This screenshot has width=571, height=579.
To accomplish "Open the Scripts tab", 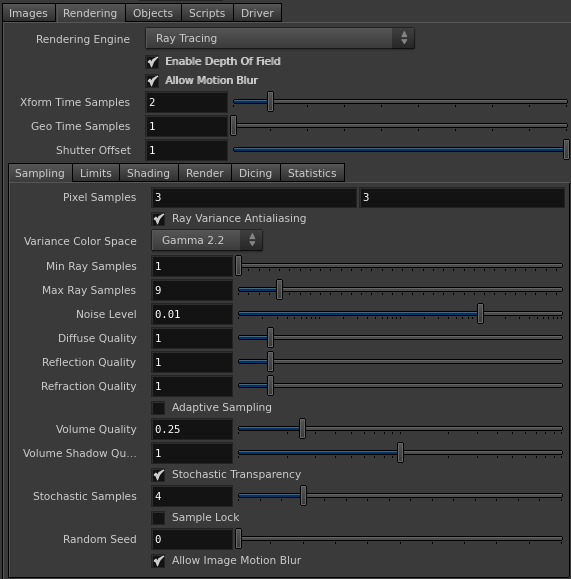I will (x=207, y=13).
